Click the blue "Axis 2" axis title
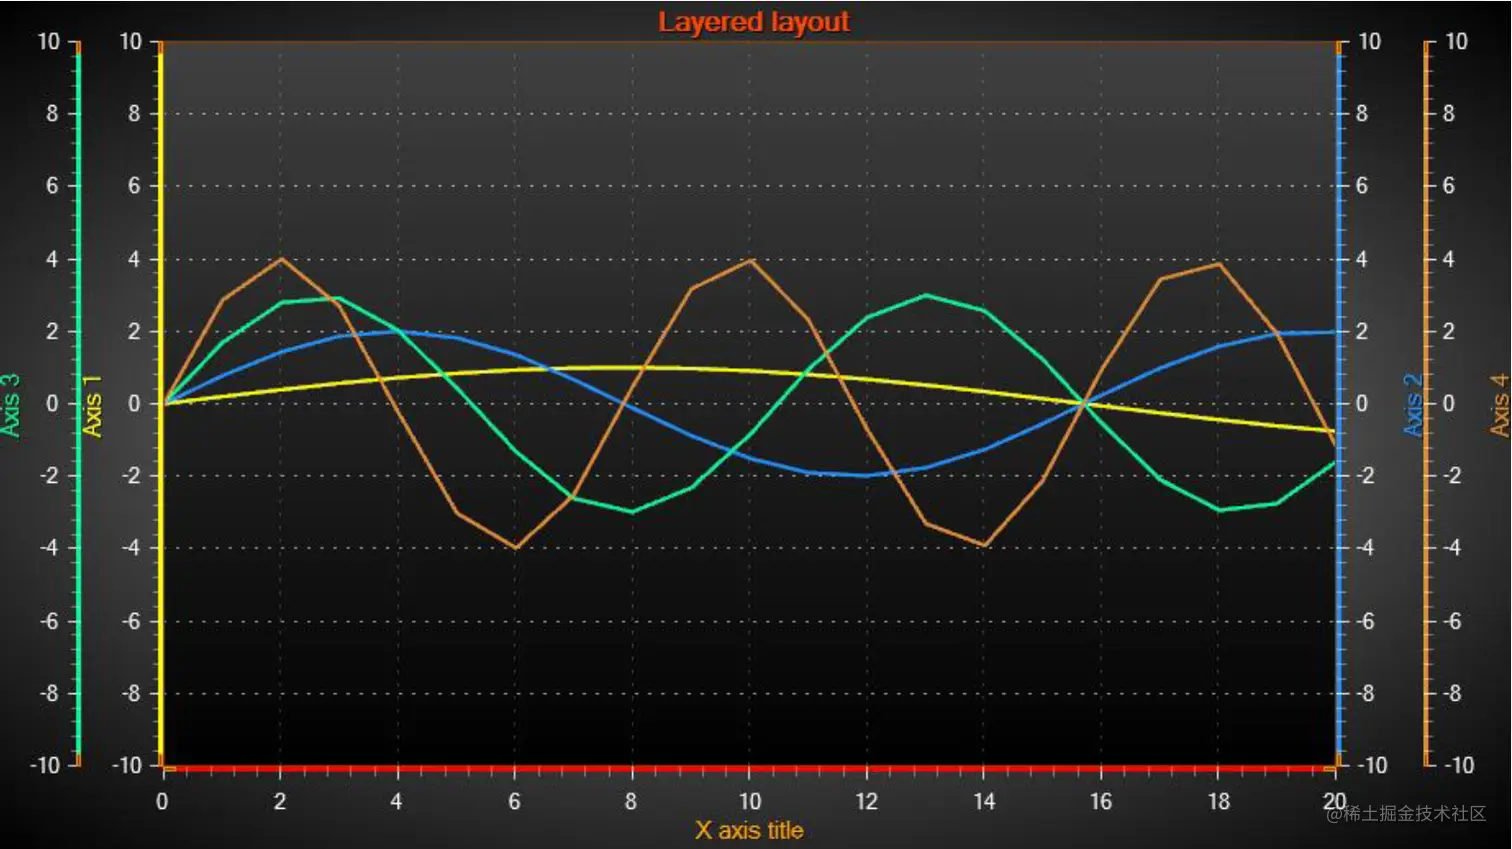1512x849 pixels. click(x=1413, y=405)
